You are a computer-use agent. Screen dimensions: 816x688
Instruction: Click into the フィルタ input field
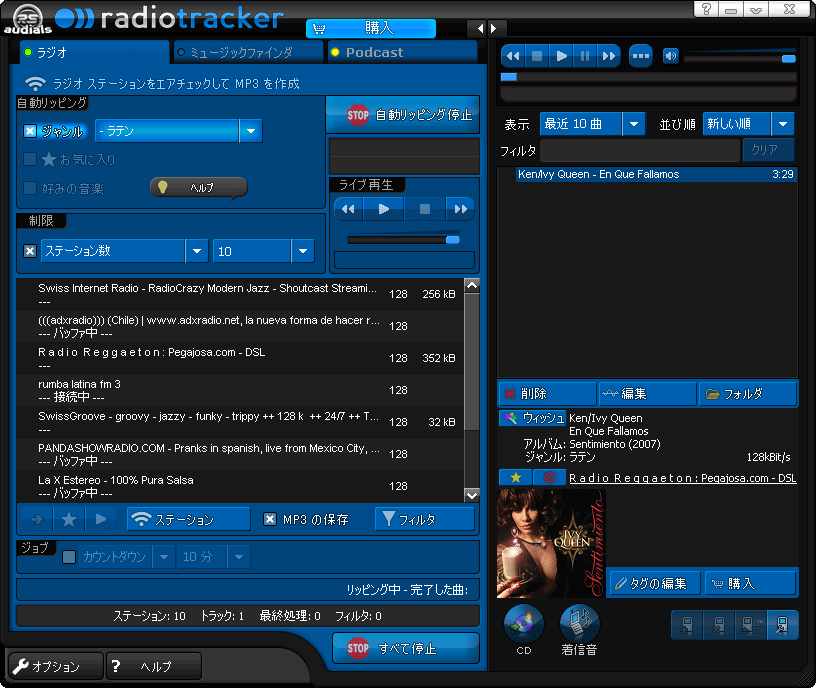tap(640, 150)
